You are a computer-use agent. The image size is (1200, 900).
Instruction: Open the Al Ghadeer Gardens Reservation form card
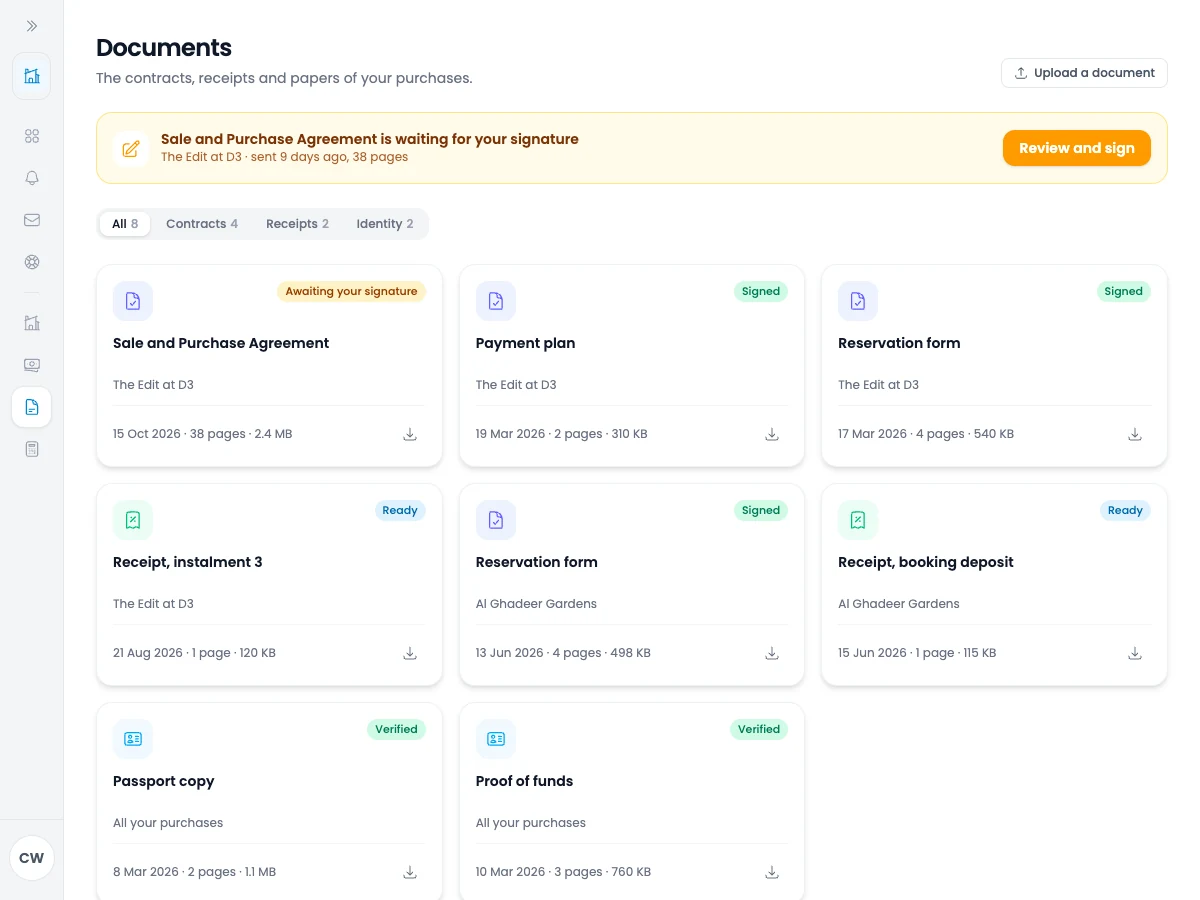point(632,585)
